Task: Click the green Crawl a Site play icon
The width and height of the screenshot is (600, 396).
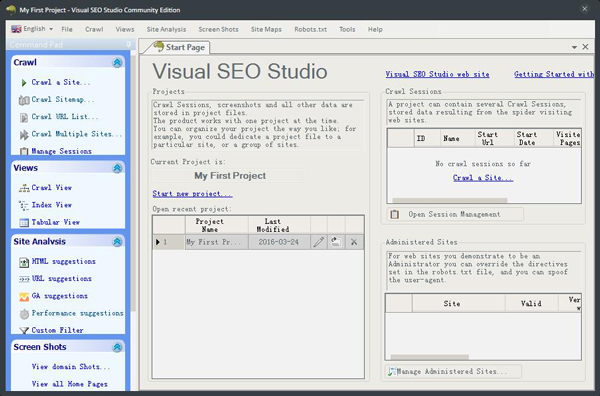Action: click(x=24, y=83)
